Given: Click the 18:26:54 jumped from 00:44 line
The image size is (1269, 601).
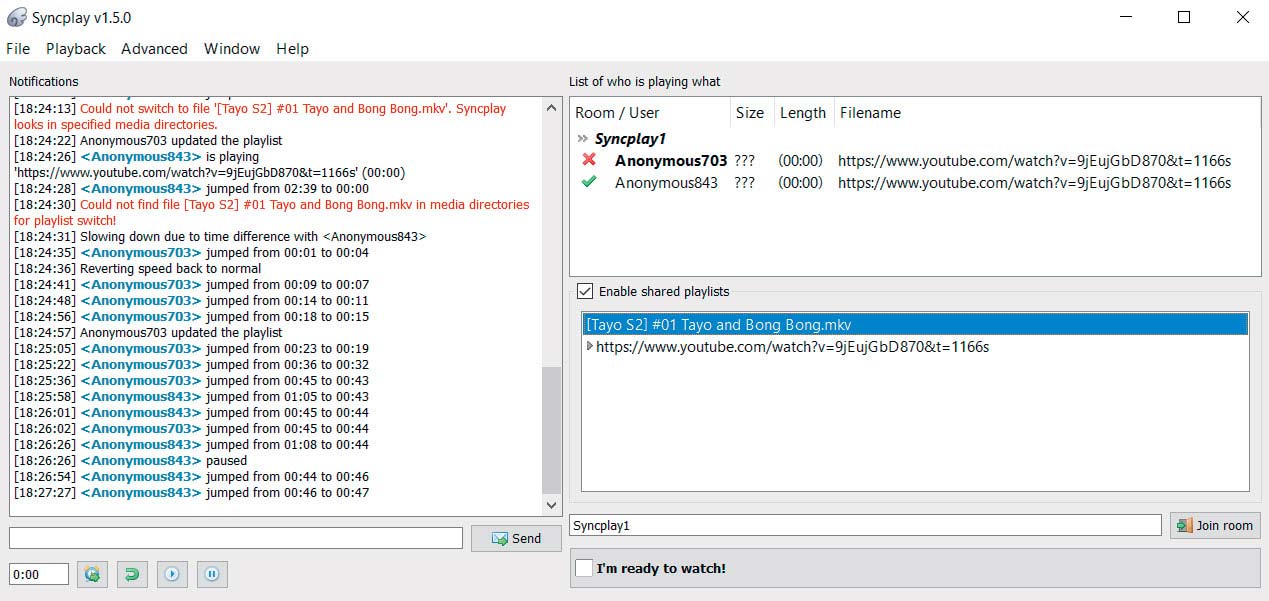Looking at the screenshot, I should tap(191, 476).
